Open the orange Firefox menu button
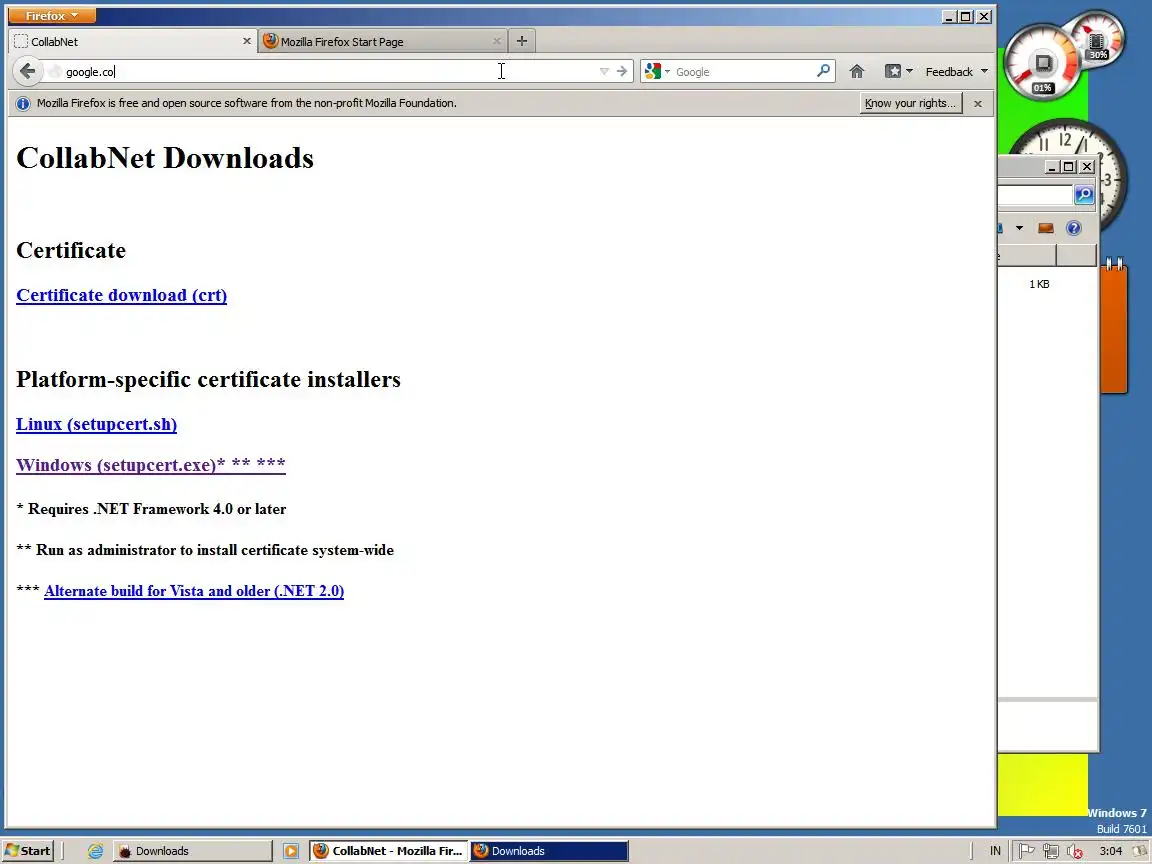The image size is (1152, 864). pos(51,15)
